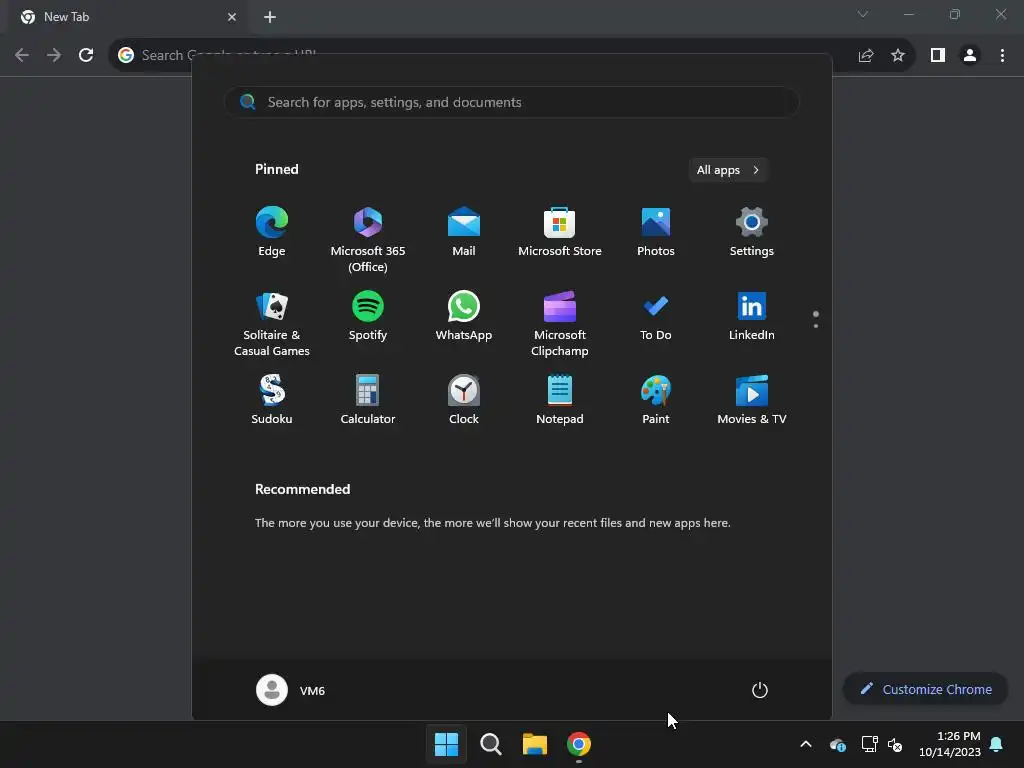Viewport: 1024px width, 768px height.
Task: Launch Microsoft 365 (Office)
Action: coord(368,239)
